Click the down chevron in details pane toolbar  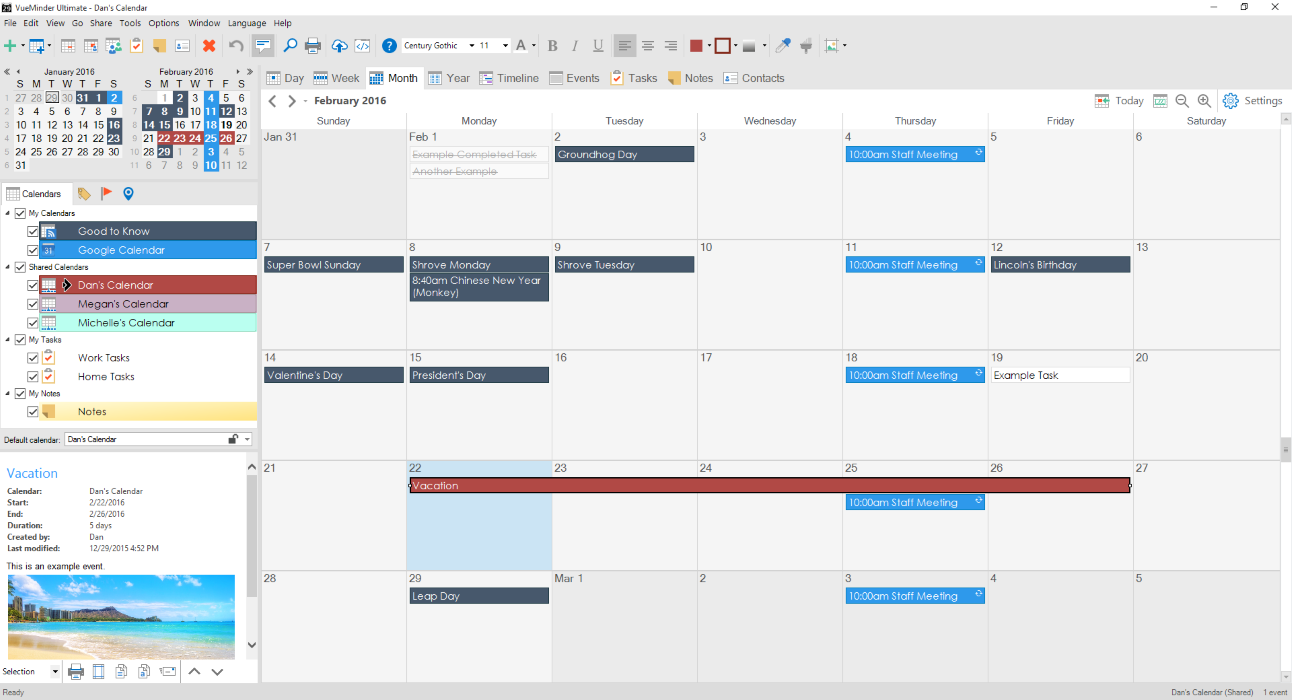tap(217, 671)
